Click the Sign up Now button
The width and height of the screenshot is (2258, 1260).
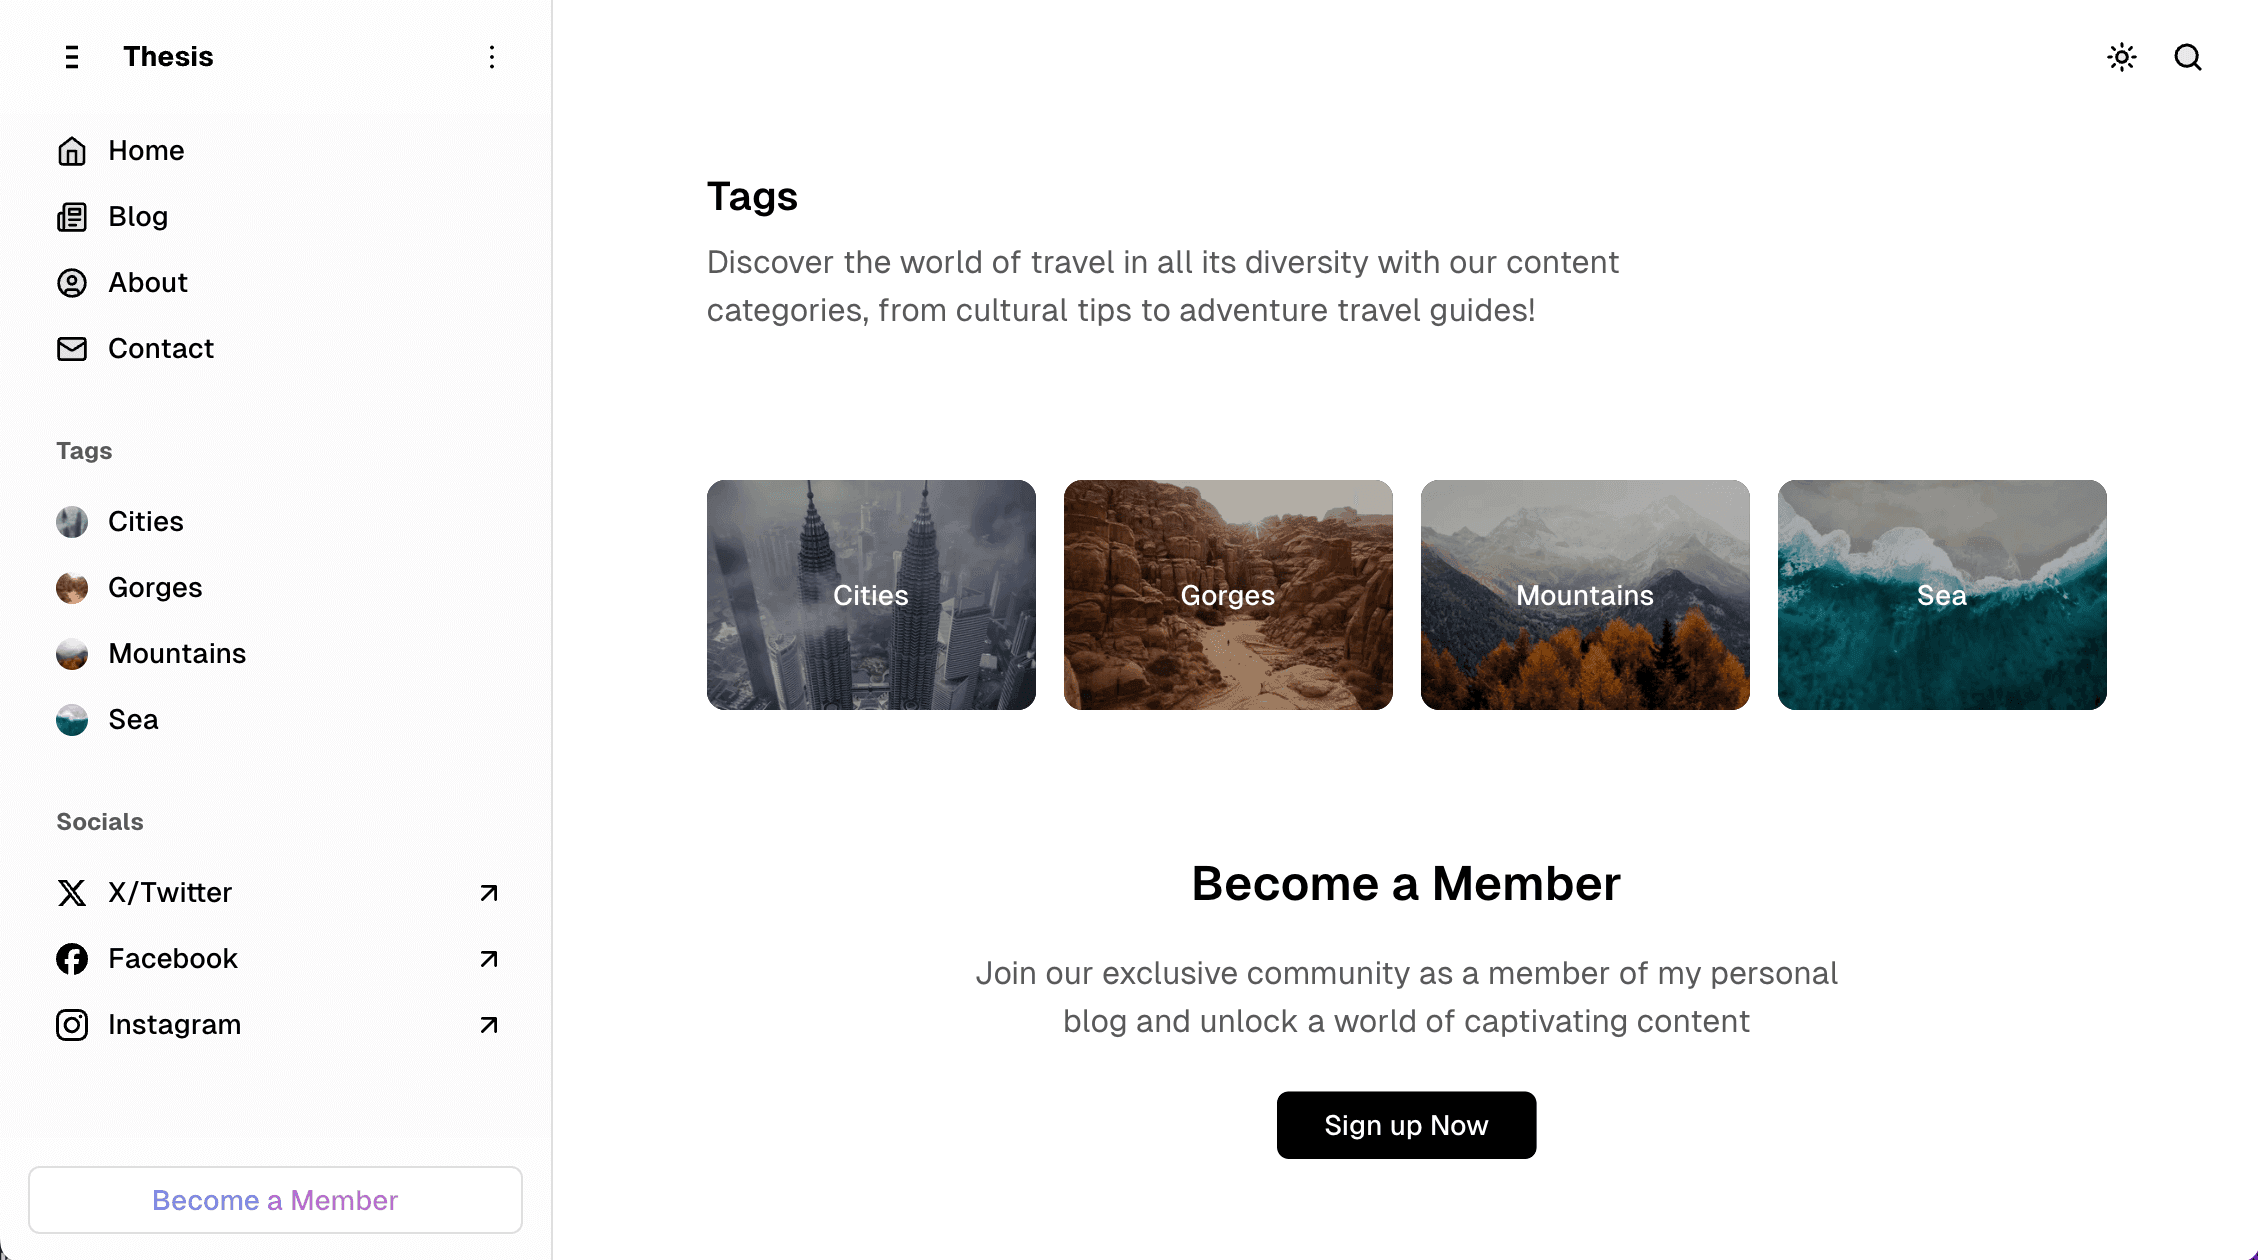pyautogui.click(x=1405, y=1125)
